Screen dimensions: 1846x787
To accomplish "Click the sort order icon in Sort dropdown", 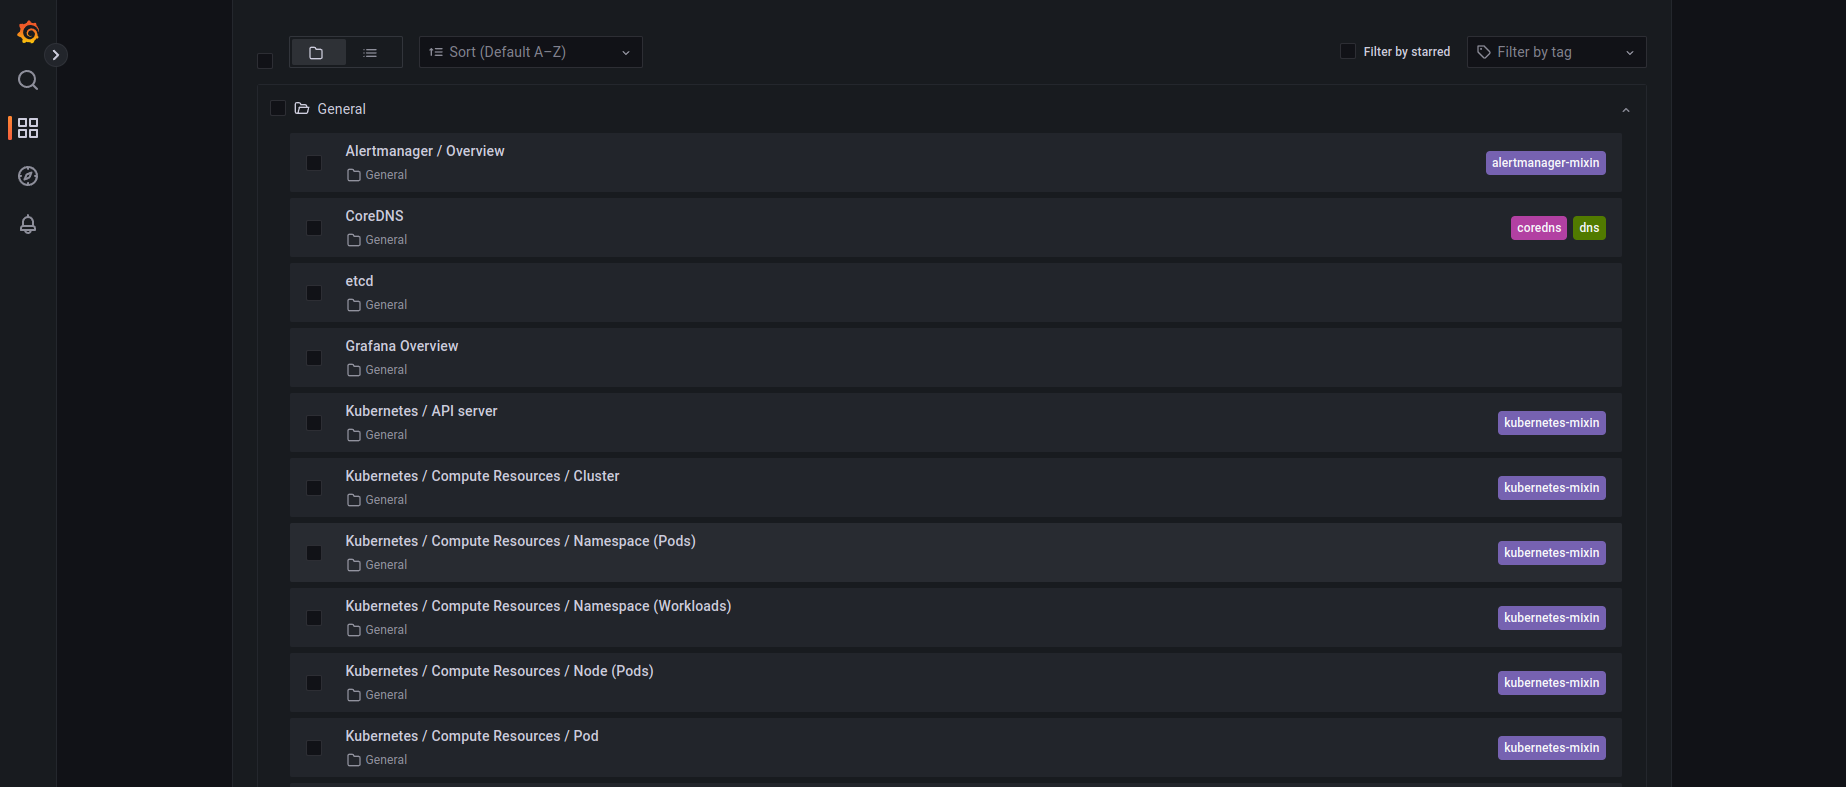I will 436,52.
